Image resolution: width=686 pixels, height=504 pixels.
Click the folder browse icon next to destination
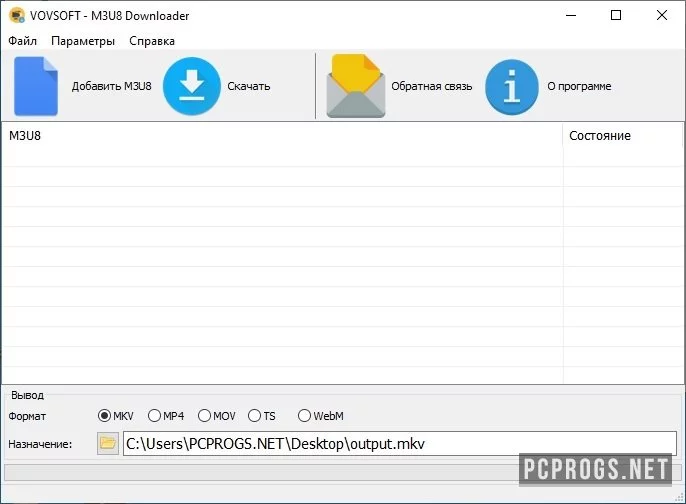[x=108, y=443]
